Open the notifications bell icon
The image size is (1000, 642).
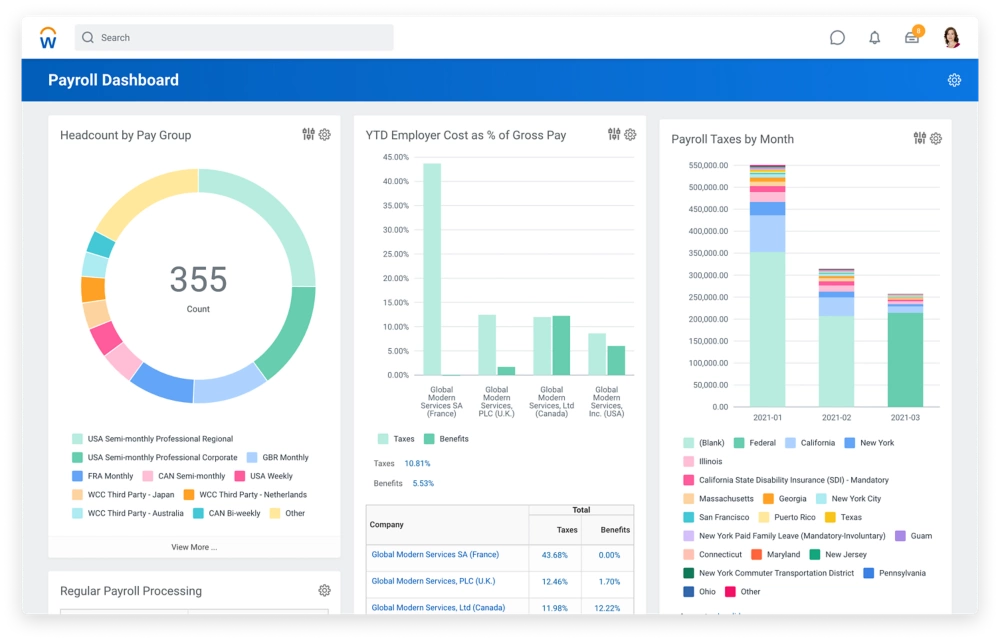pos(874,38)
